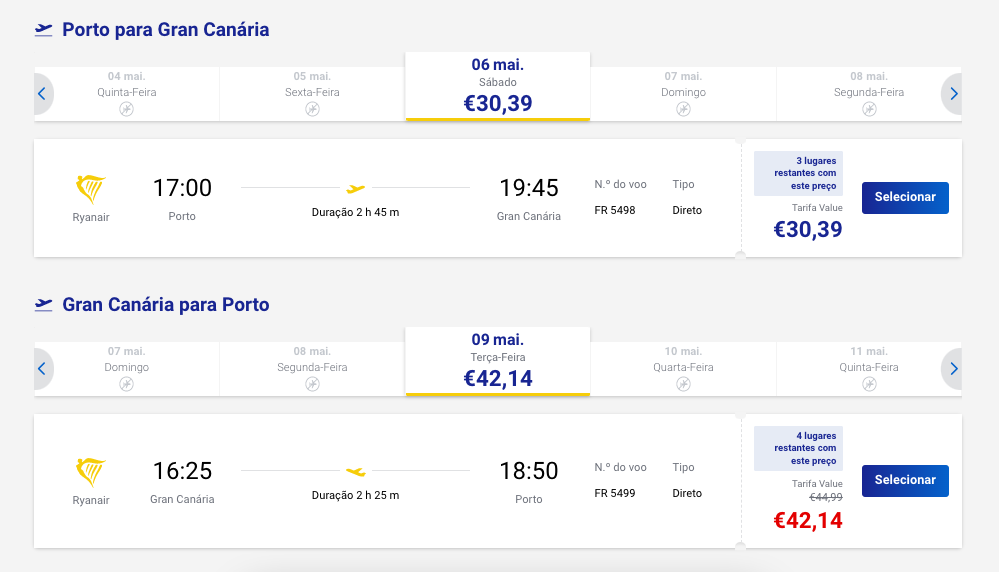Show earlier return dates with left chevron
Image resolution: width=999 pixels, height=572 pixels.
point(43,369)
